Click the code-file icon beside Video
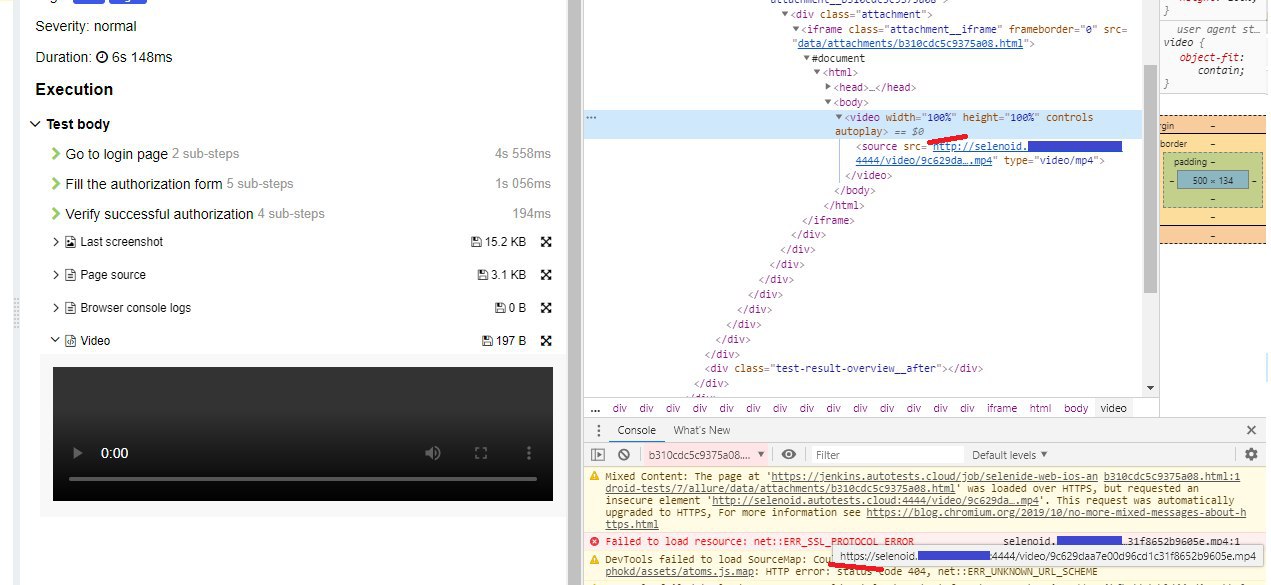 click(71, 341)
